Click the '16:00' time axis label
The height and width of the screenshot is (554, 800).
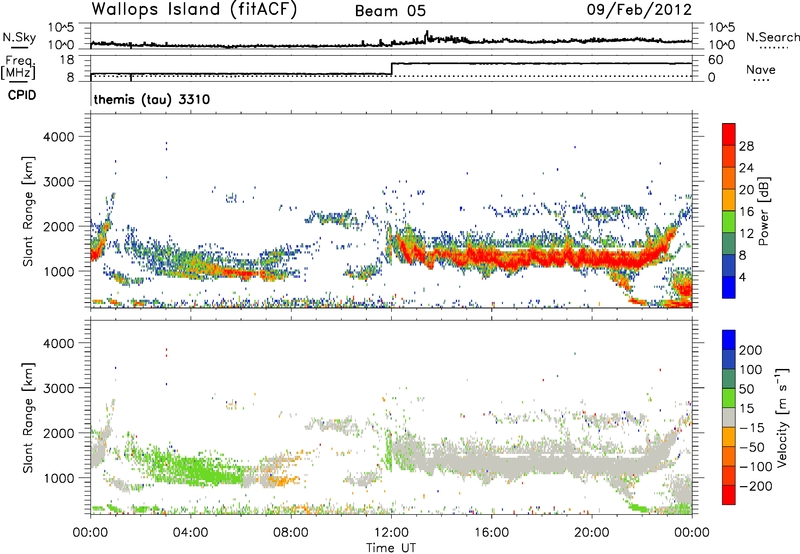tap(491, 533)
